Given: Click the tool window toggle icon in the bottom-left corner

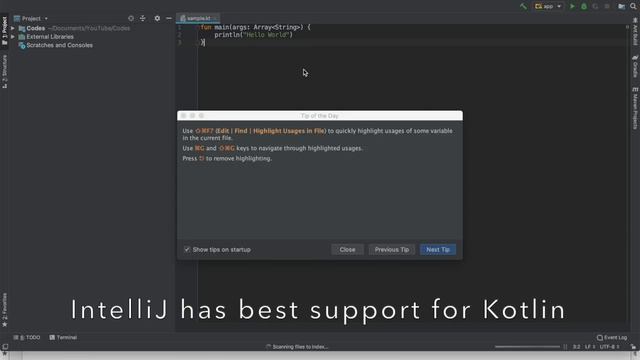Looking at the screenshot, I should point(4,347).
